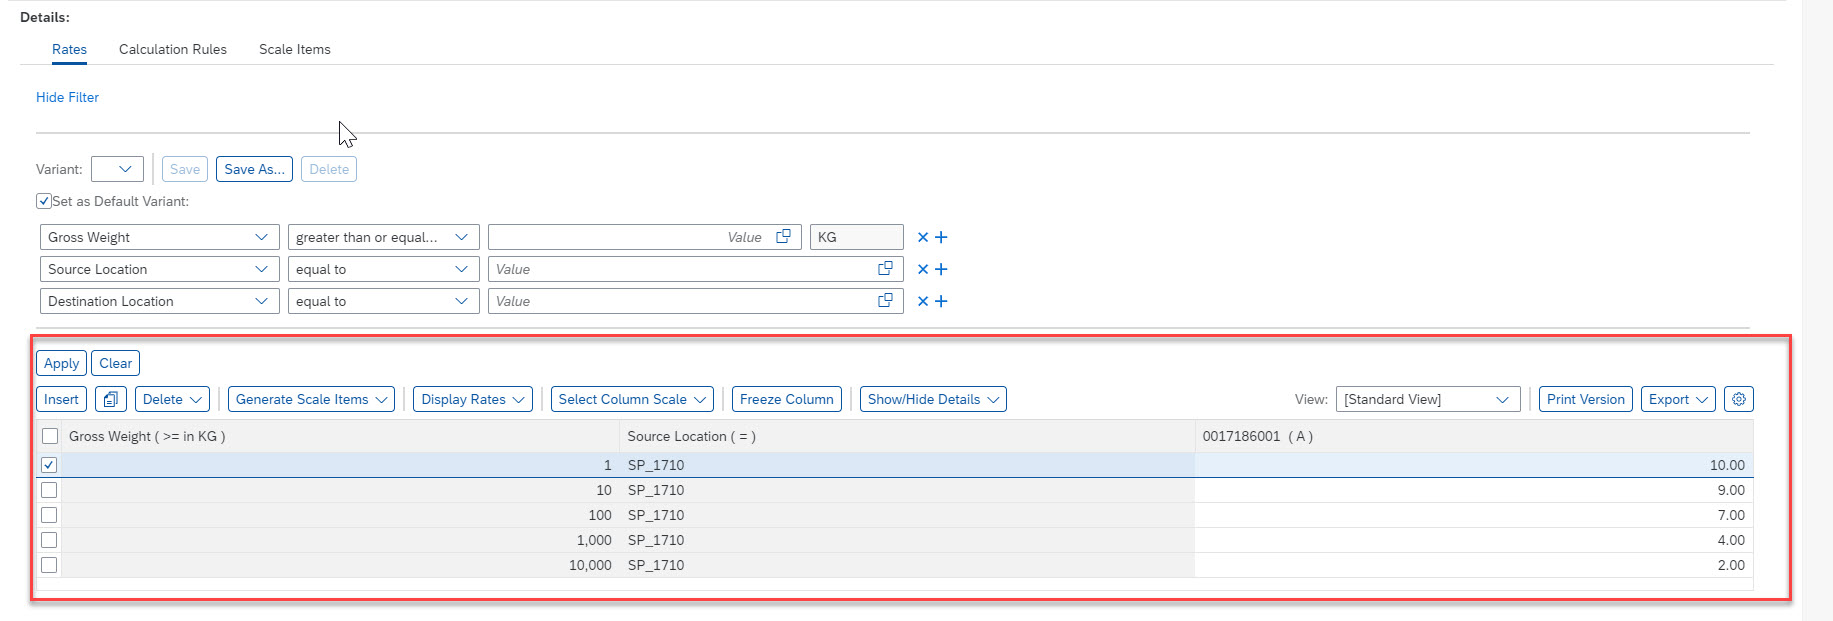The image size is (1833, 621).
Task: Deselect the row with gross weight 1
Action: pyautogui.click(x=49, y=465)
